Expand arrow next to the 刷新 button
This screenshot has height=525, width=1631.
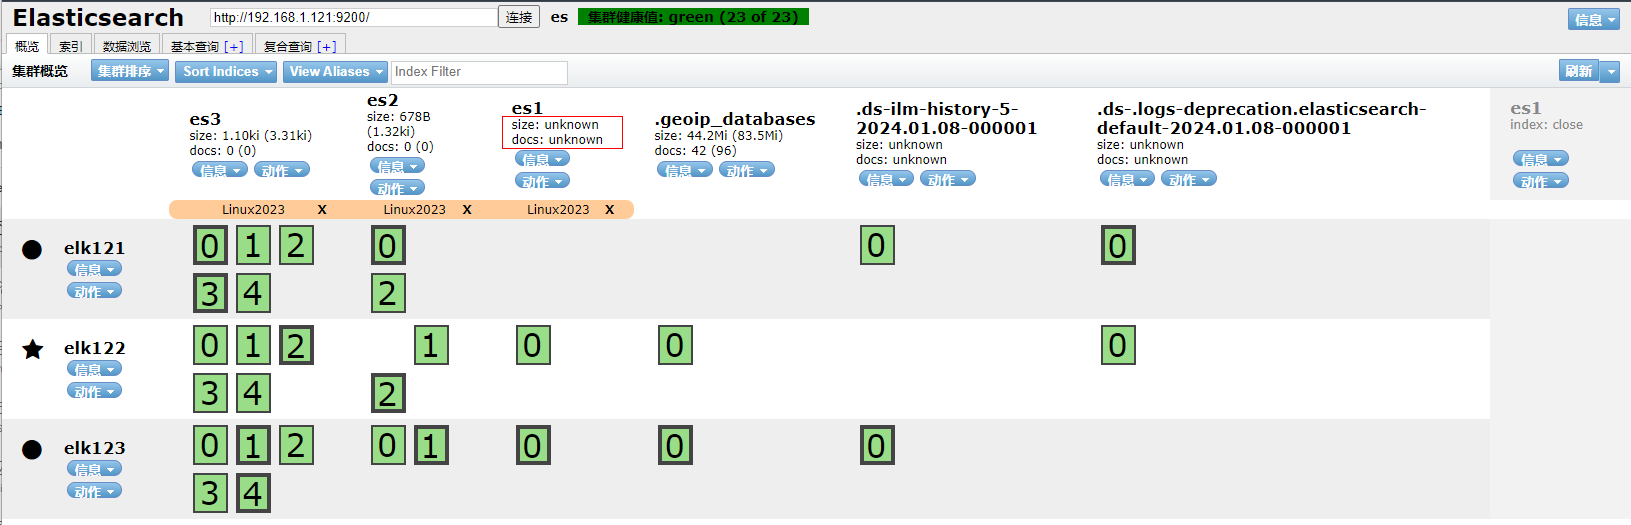[1610, 72]
